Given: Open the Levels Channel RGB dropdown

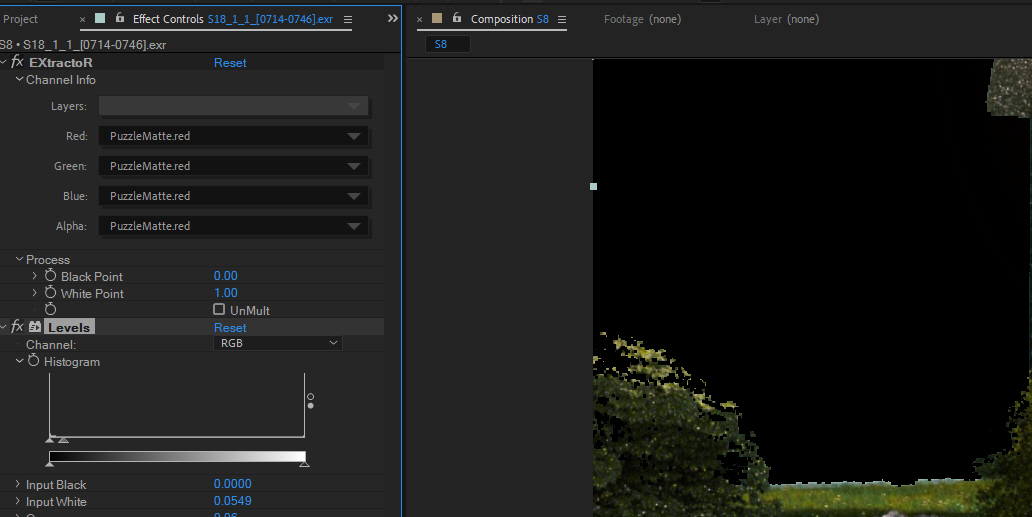Looking at the screenshot, I should click(x=278, y=343).
